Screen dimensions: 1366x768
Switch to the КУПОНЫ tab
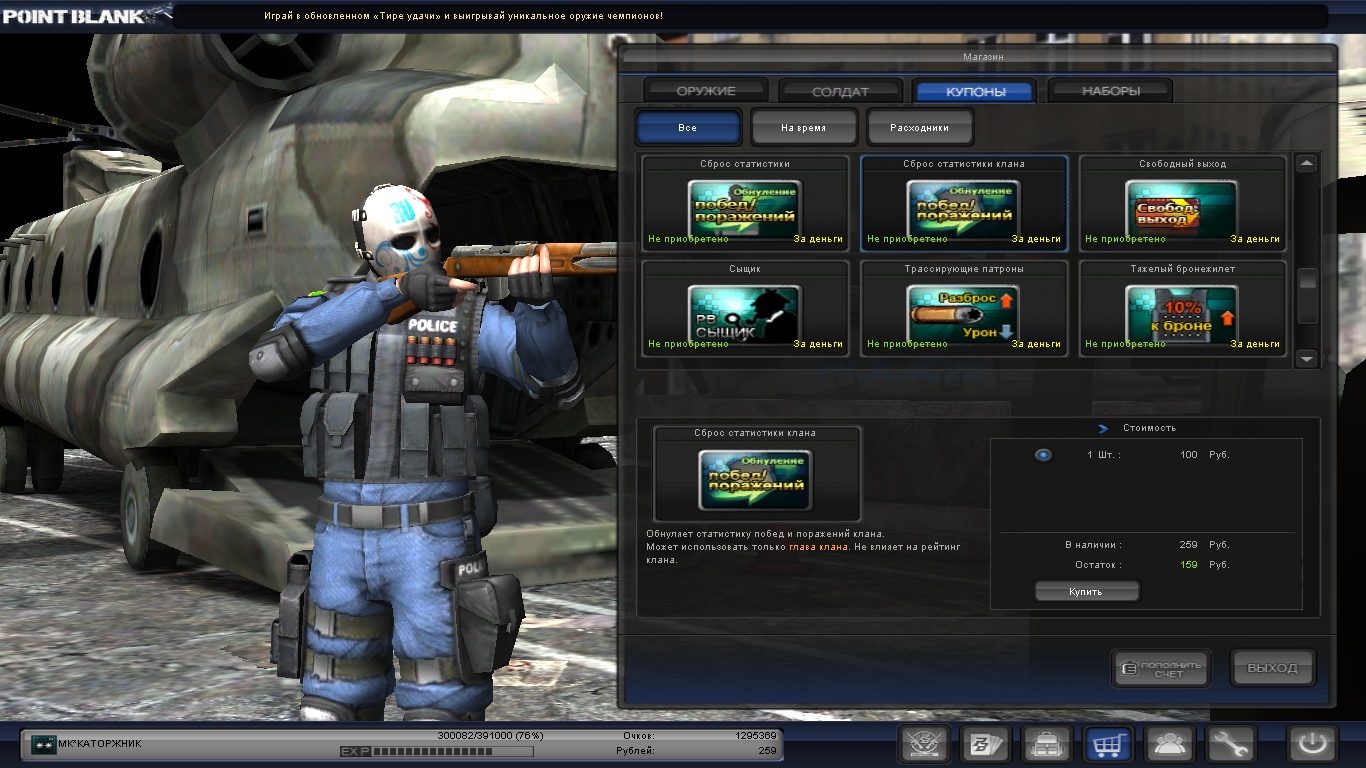tap(975, 91)
